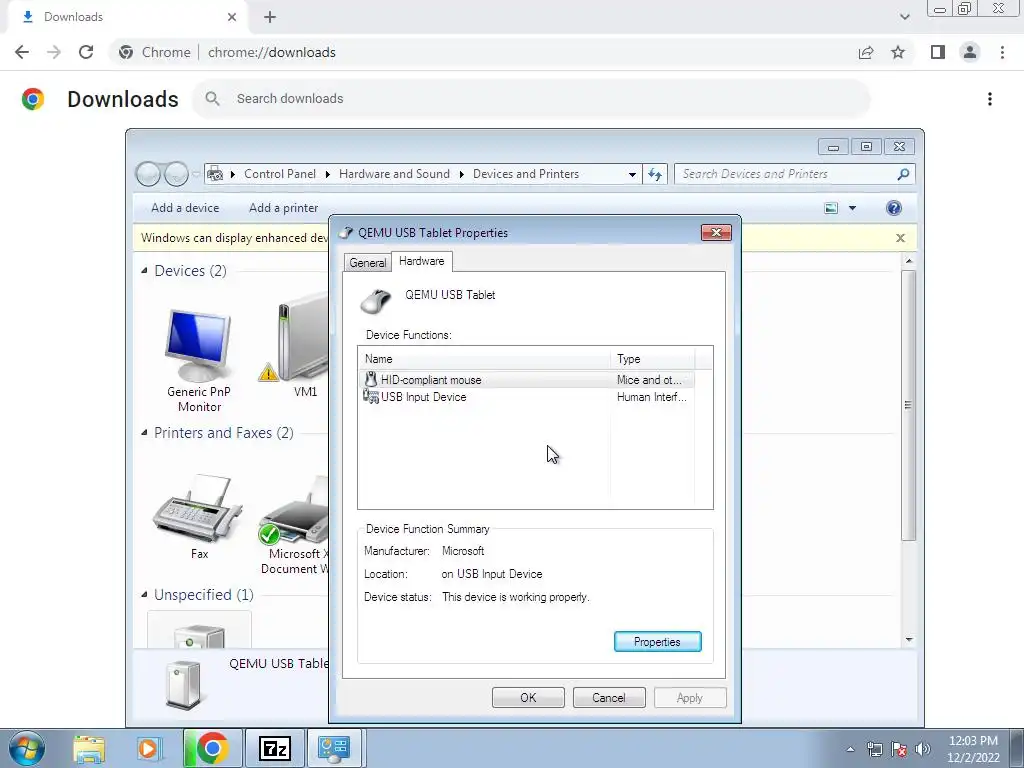
Task: Click Add a device in toolbar
Action: tap(185, 208)
